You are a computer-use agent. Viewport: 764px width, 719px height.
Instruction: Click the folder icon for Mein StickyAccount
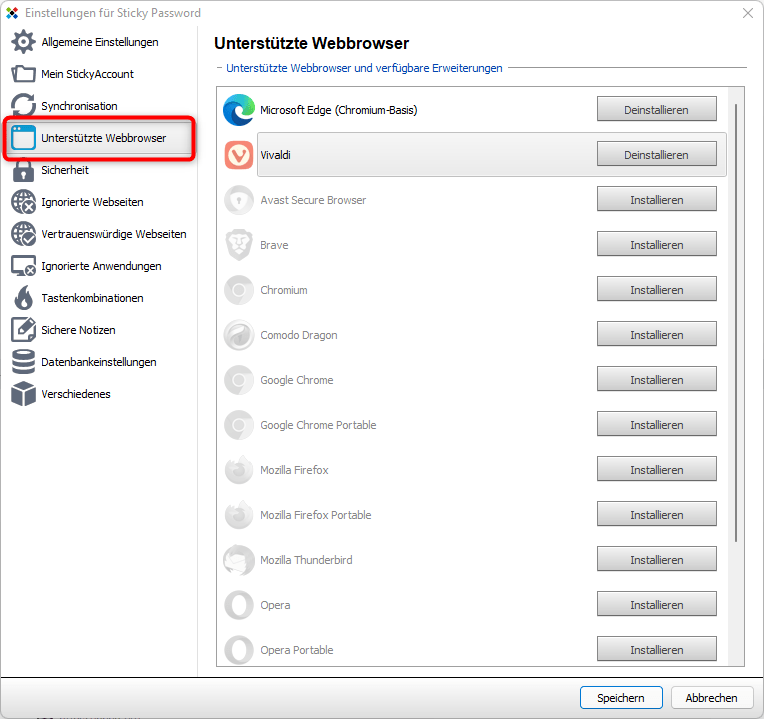[23, 74]
